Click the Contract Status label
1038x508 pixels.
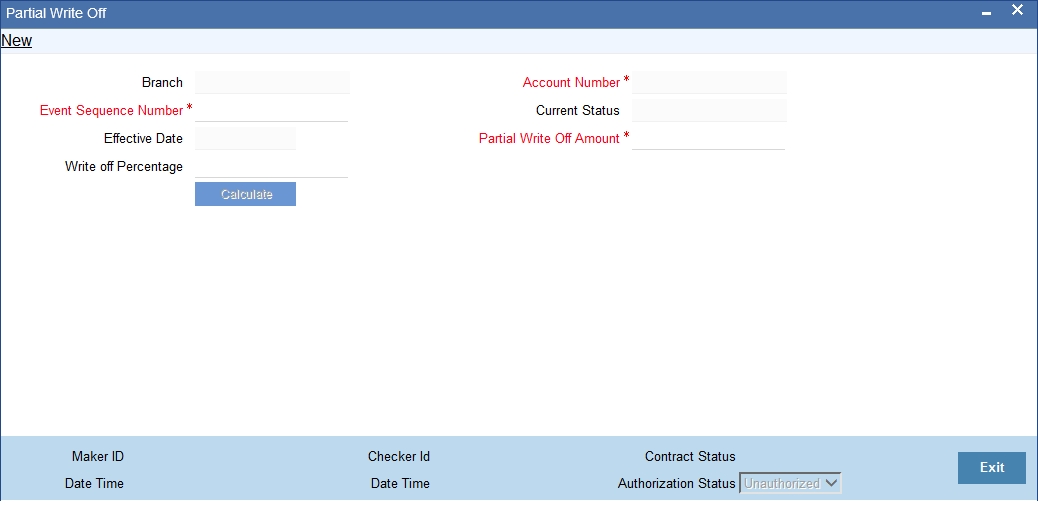[690, 456]
